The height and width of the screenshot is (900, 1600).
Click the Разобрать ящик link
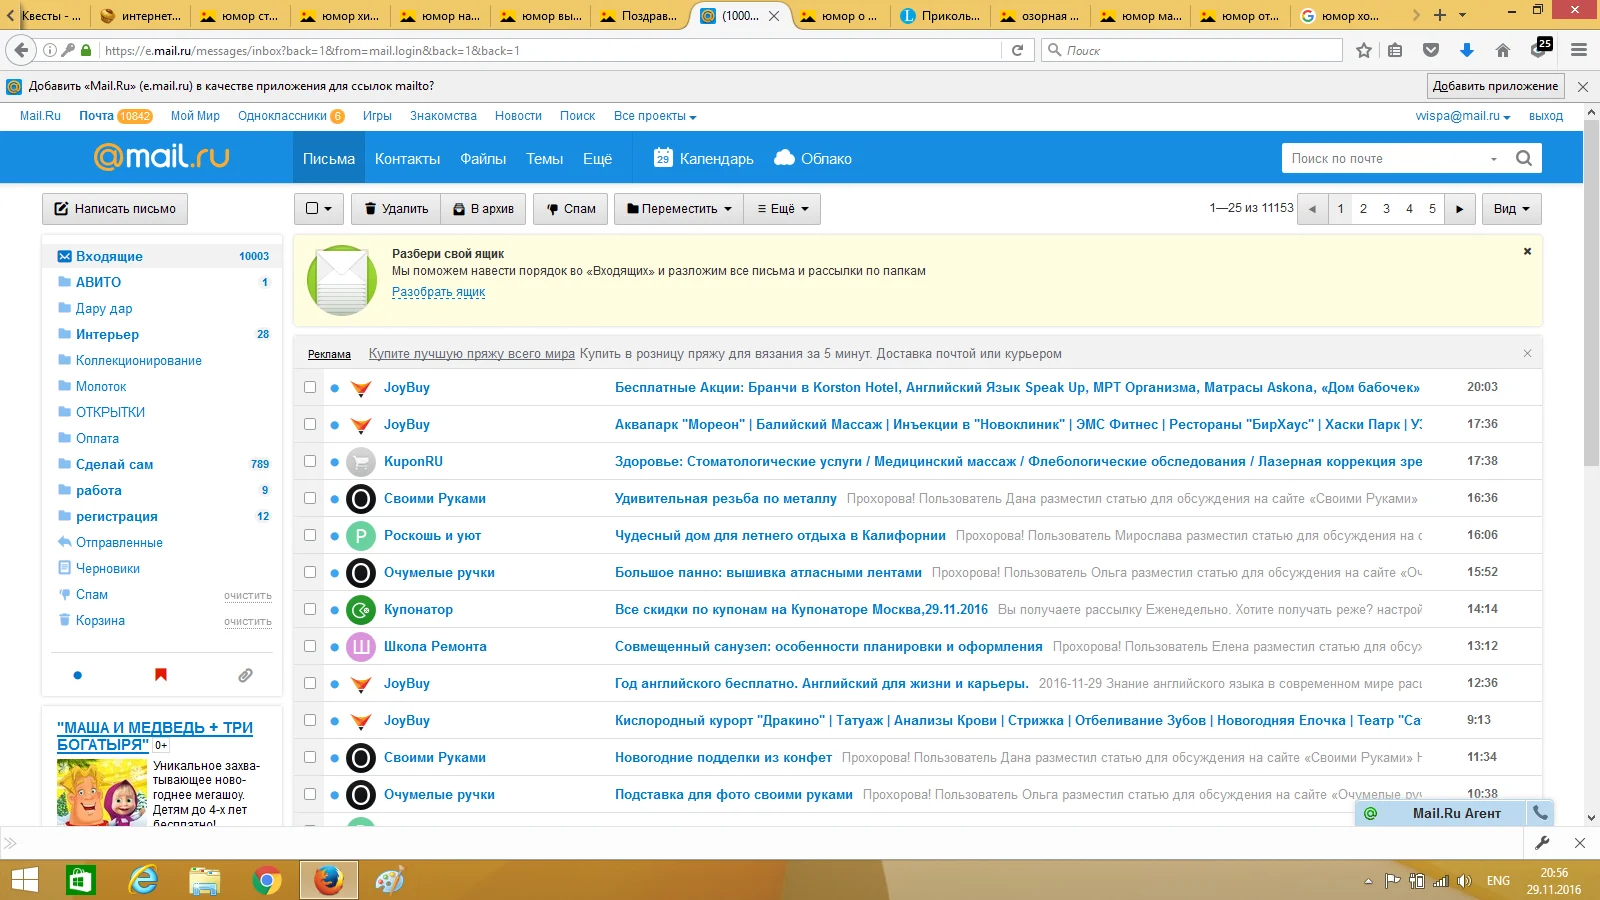438,292
